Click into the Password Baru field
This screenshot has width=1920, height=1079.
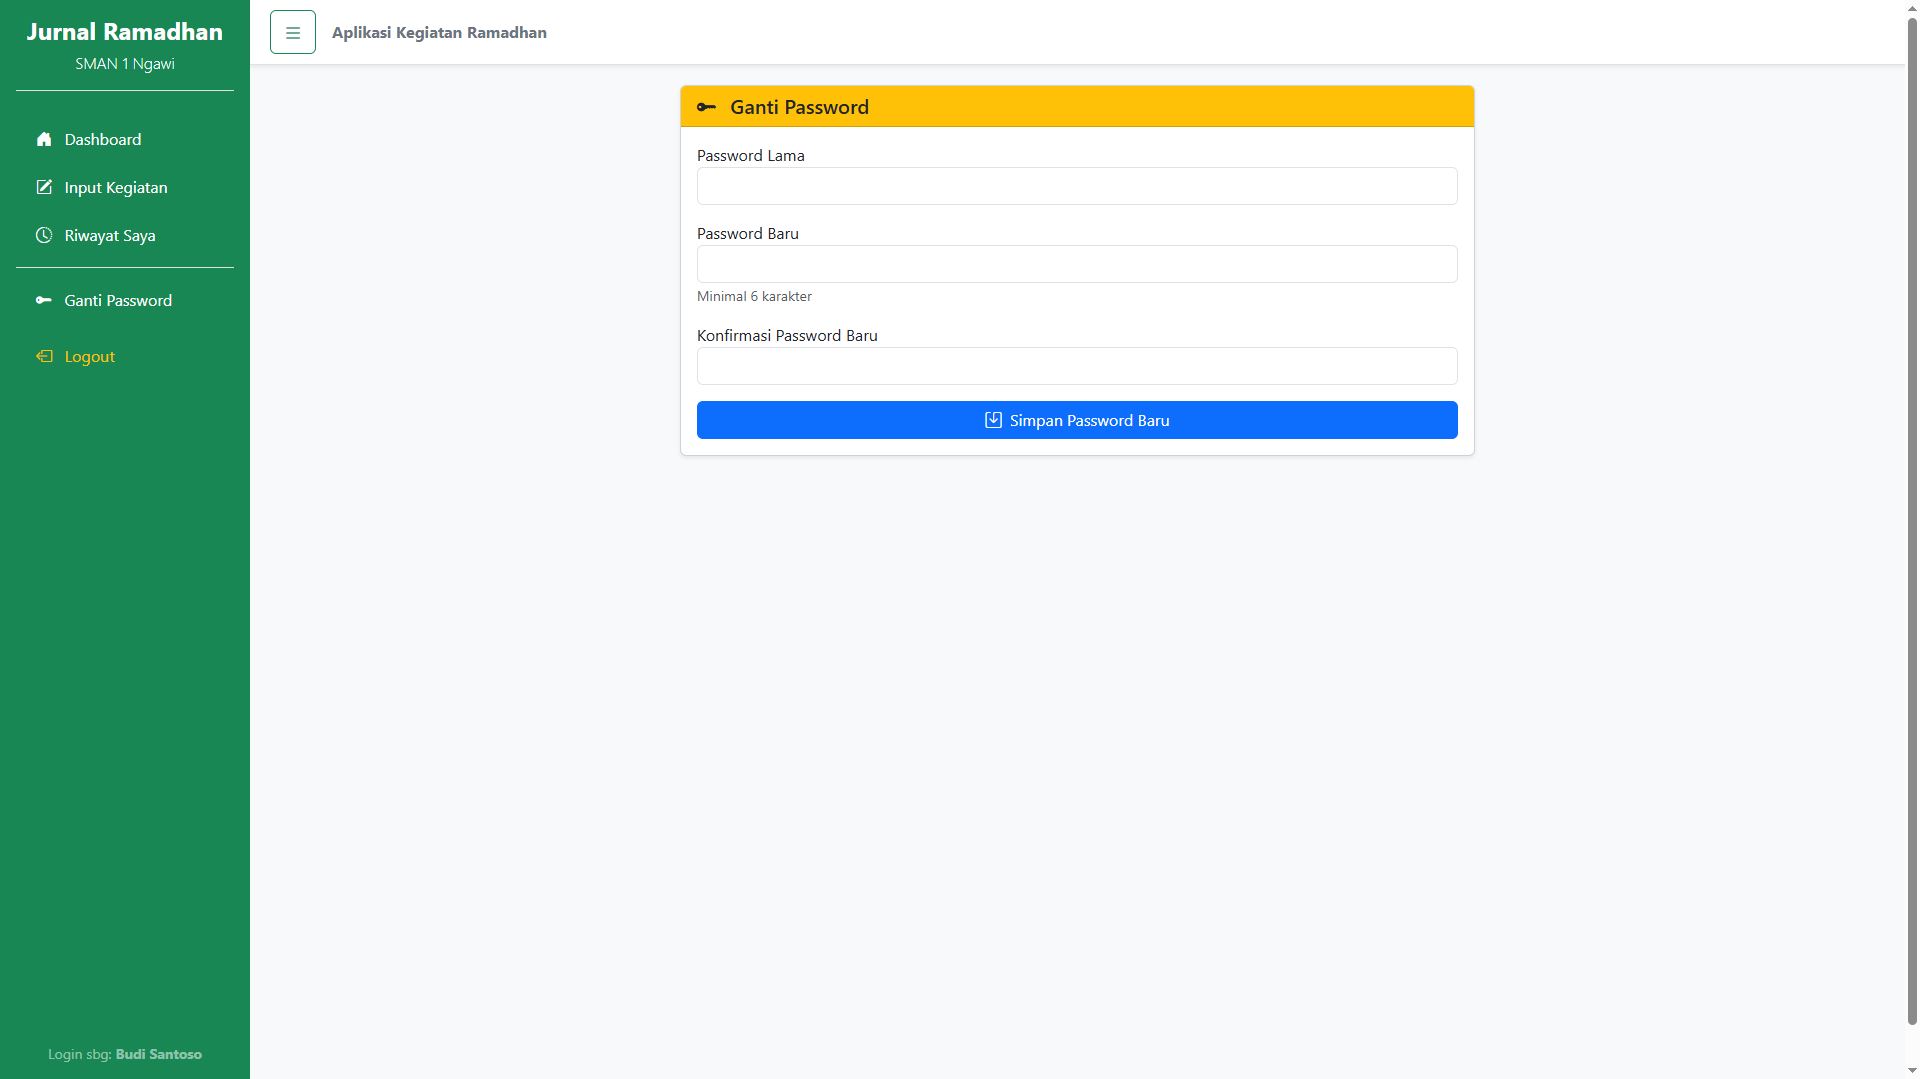[x=1077, y=264]
